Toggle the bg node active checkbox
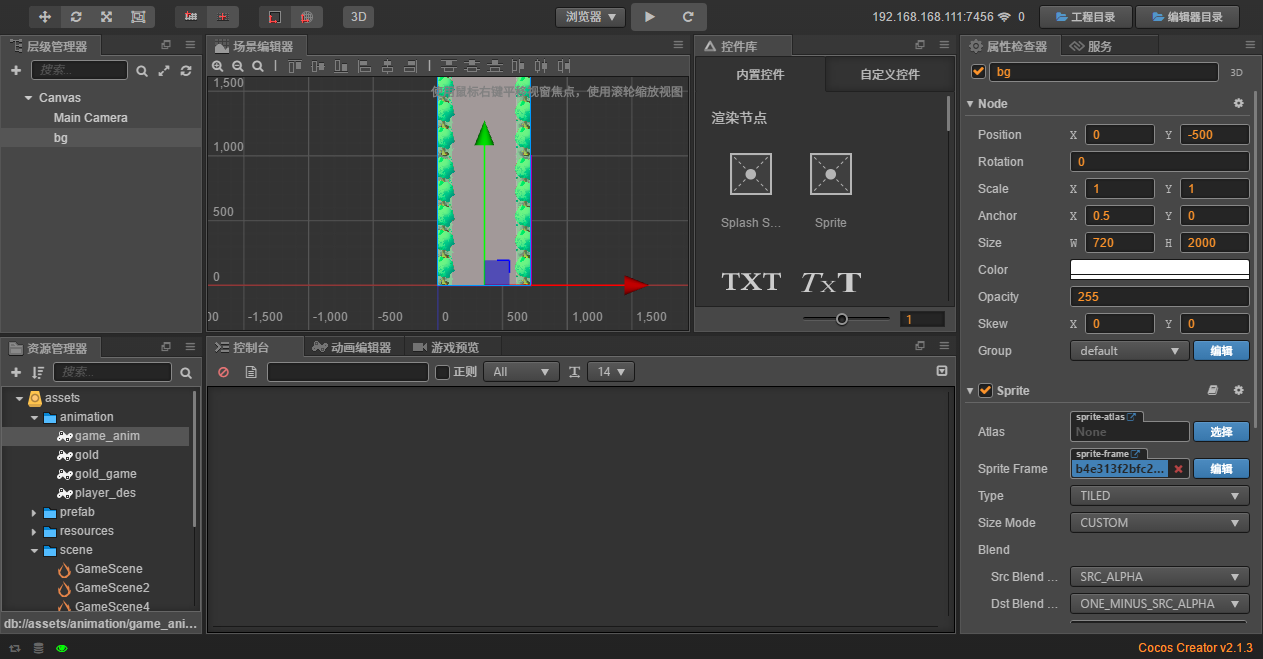 (x=978, y=72)
